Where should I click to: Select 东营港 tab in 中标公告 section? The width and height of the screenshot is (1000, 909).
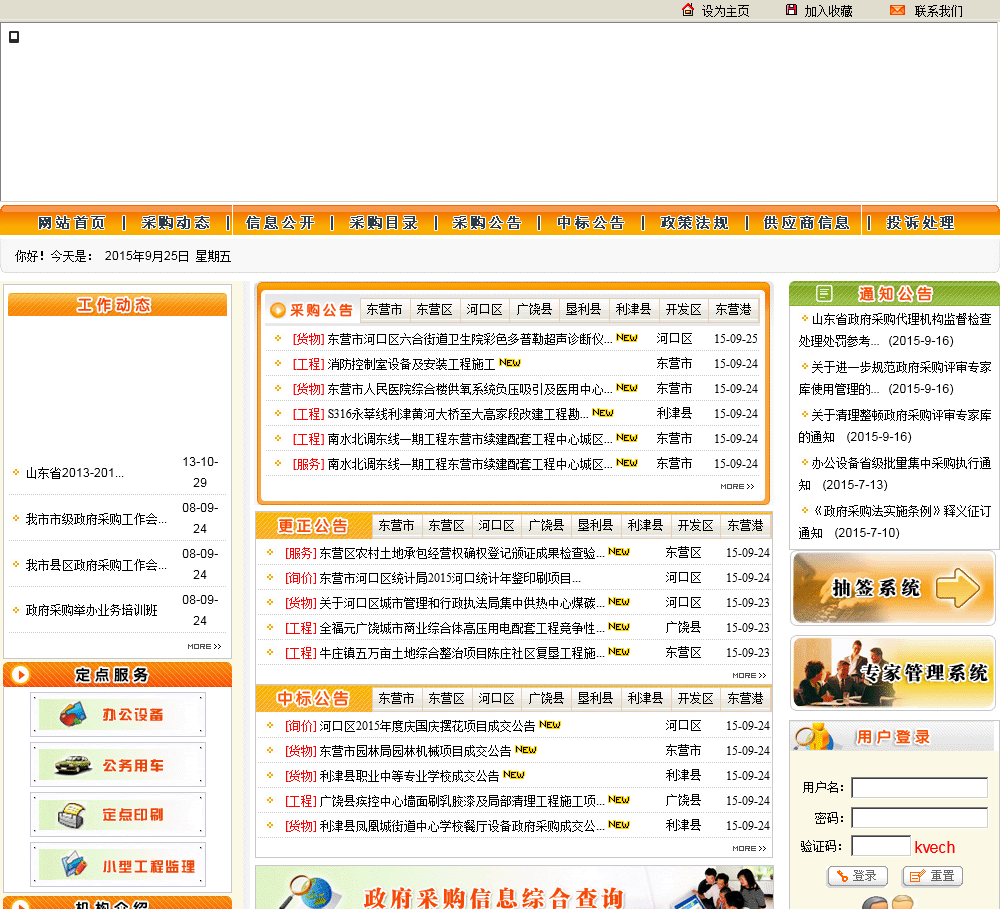click(745, 698)
